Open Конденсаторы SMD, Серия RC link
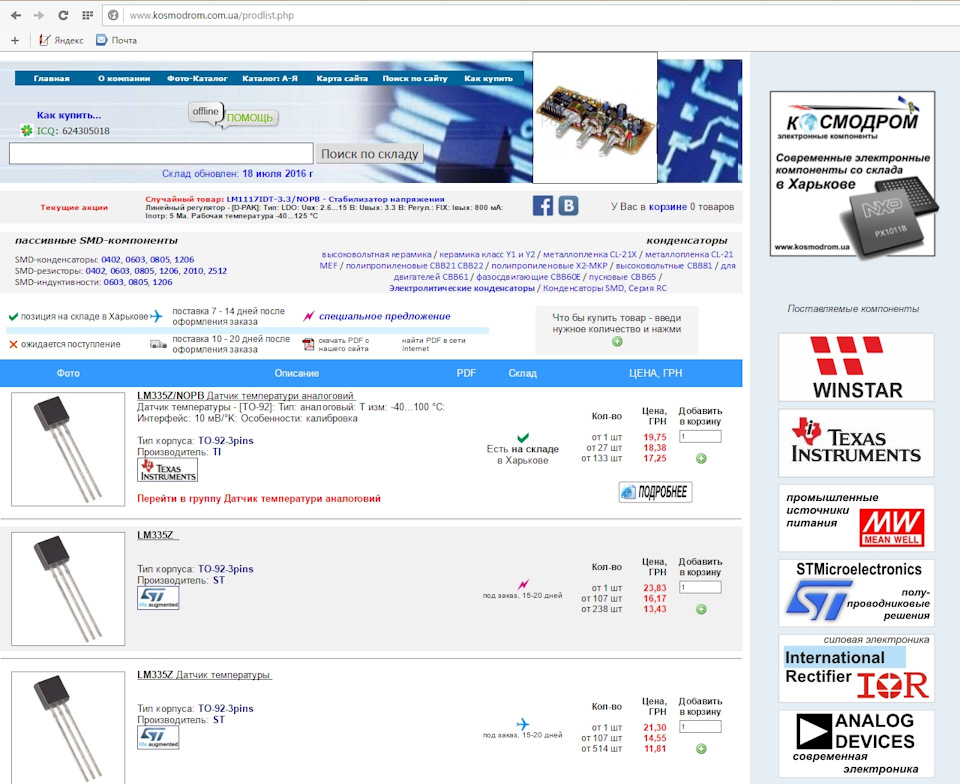The height and width of the screenshot is (784, 960). pos(605,288)
